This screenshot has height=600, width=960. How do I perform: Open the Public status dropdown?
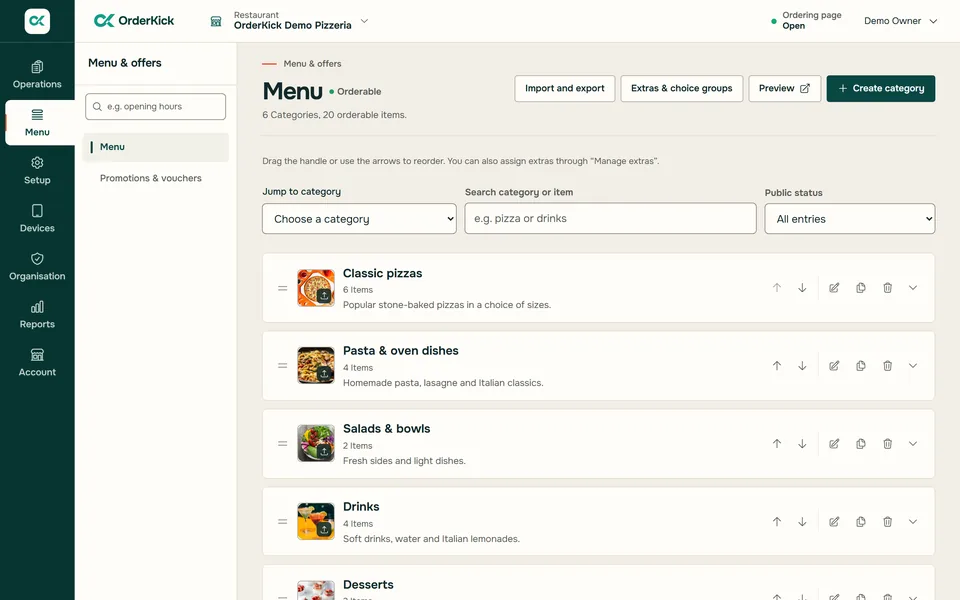850,219
